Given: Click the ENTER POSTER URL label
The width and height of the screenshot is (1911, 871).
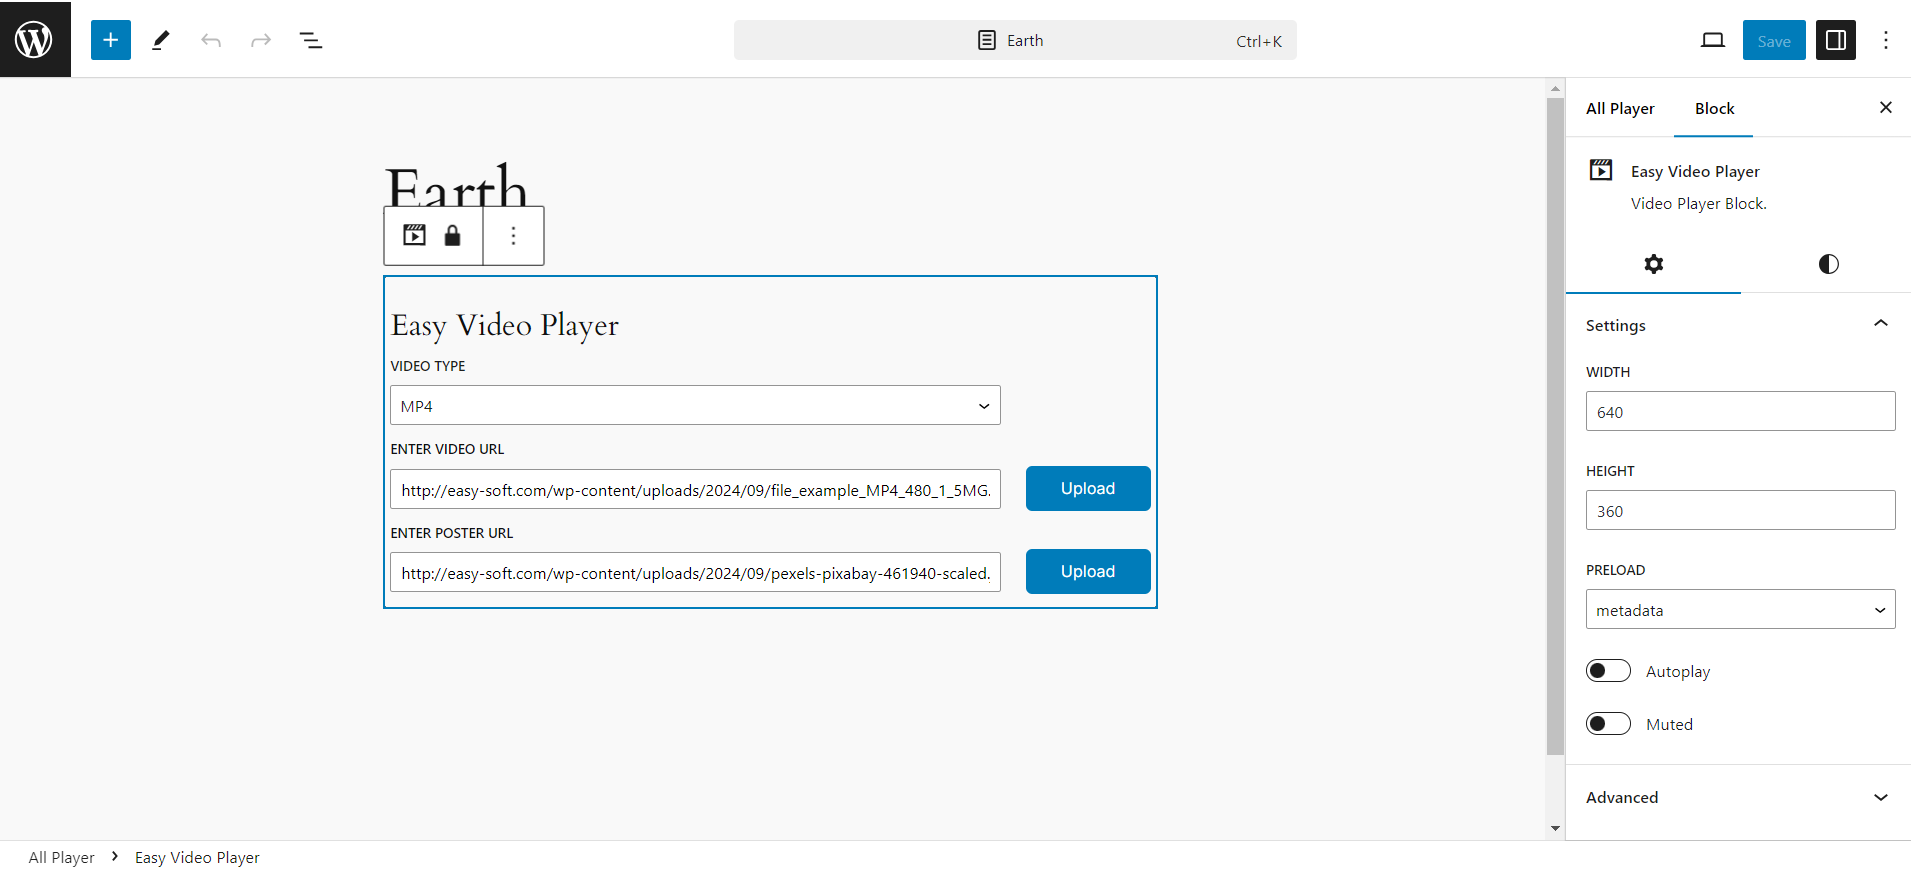Looking at the screenshot, I should [452, 533].
